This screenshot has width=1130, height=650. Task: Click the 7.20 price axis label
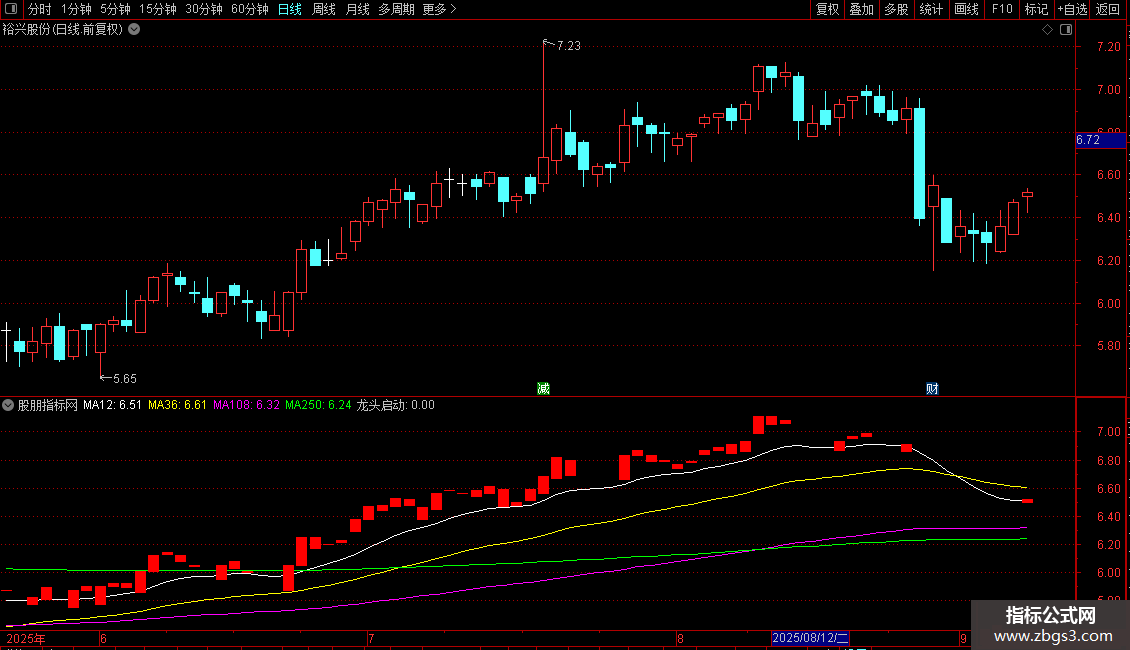(x=1108, y=47)
